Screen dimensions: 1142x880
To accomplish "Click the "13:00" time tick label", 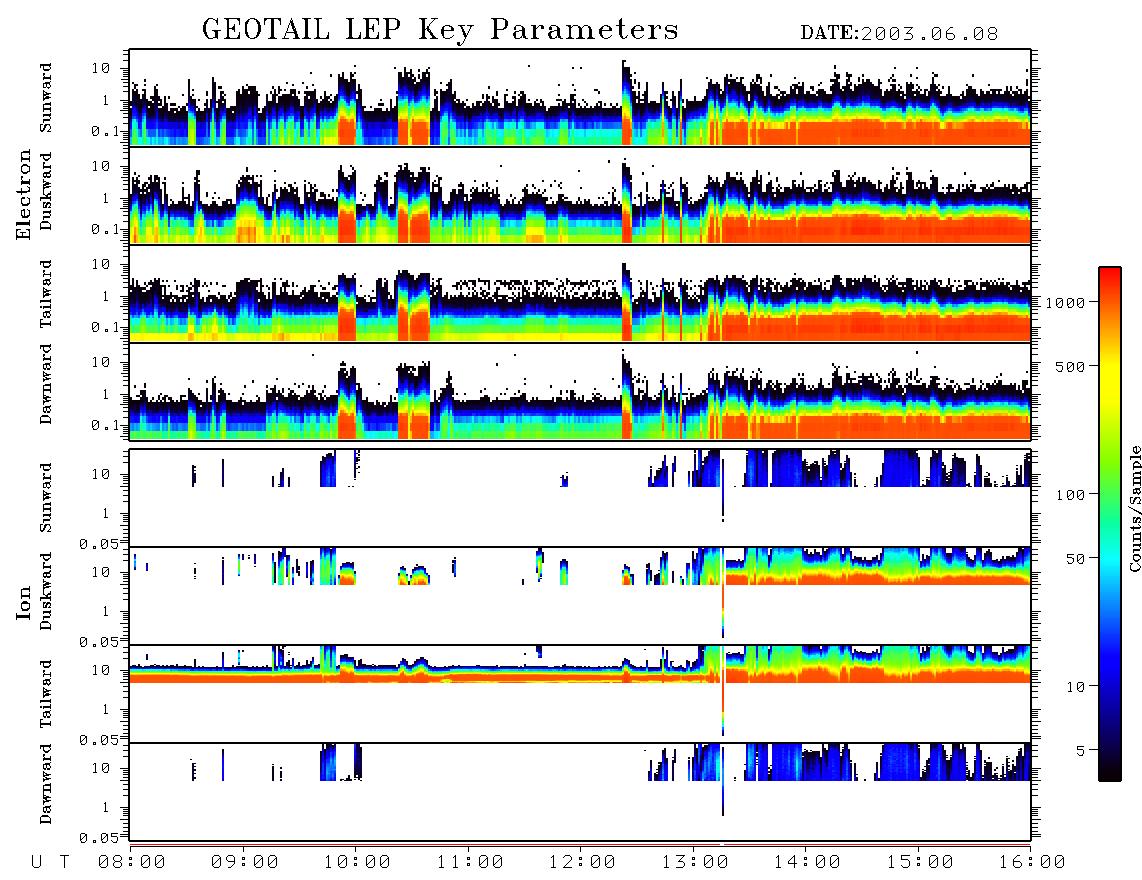I will [695, 863].
